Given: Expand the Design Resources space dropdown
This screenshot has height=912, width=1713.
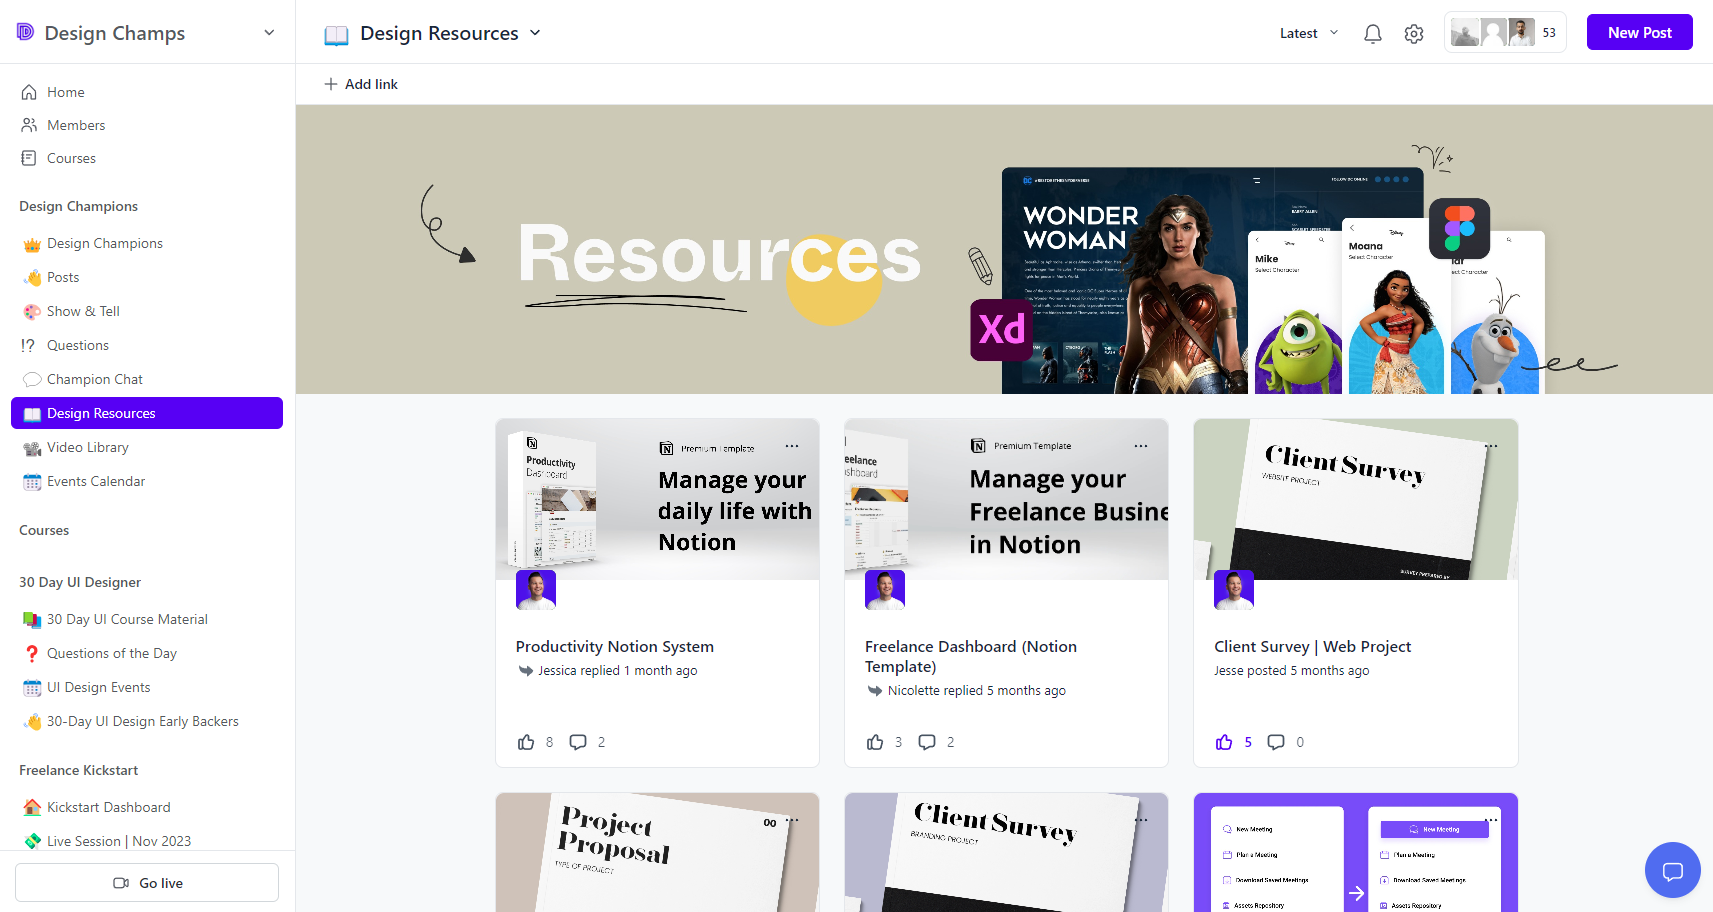Looking at the screenshot, I should point(535,33).
